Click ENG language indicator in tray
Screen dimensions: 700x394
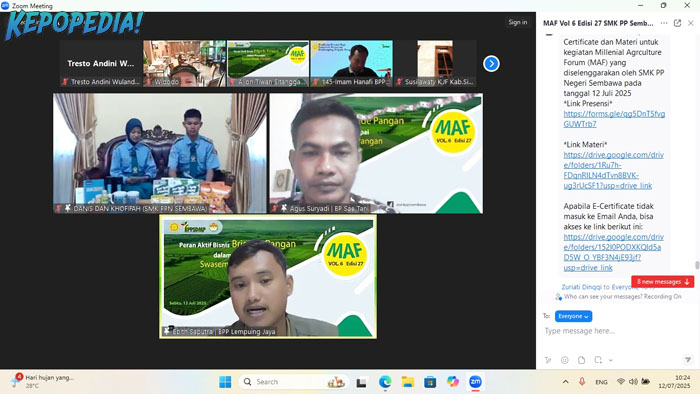[x=601, y=382]
